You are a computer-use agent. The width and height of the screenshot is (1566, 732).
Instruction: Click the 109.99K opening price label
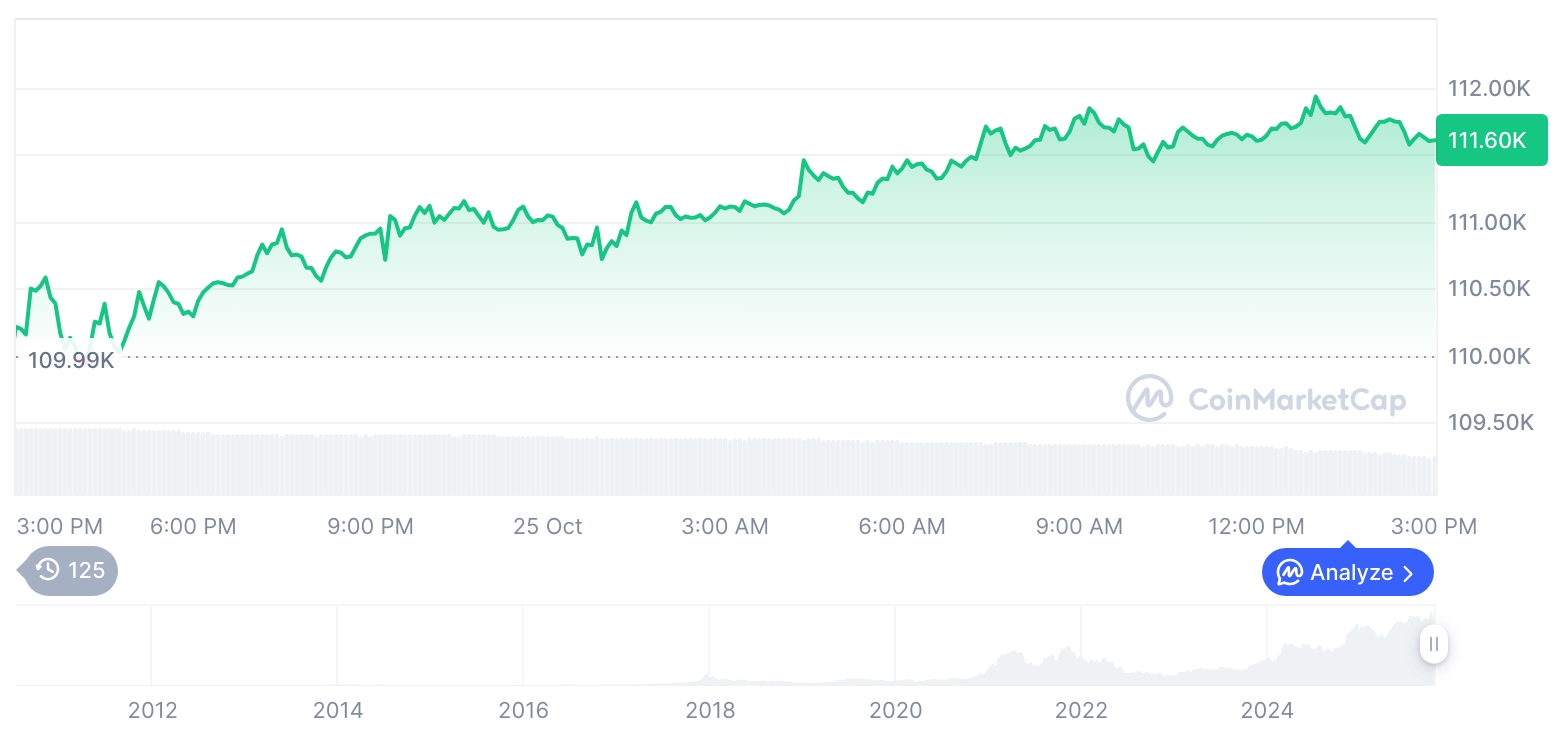pos(71,361)
